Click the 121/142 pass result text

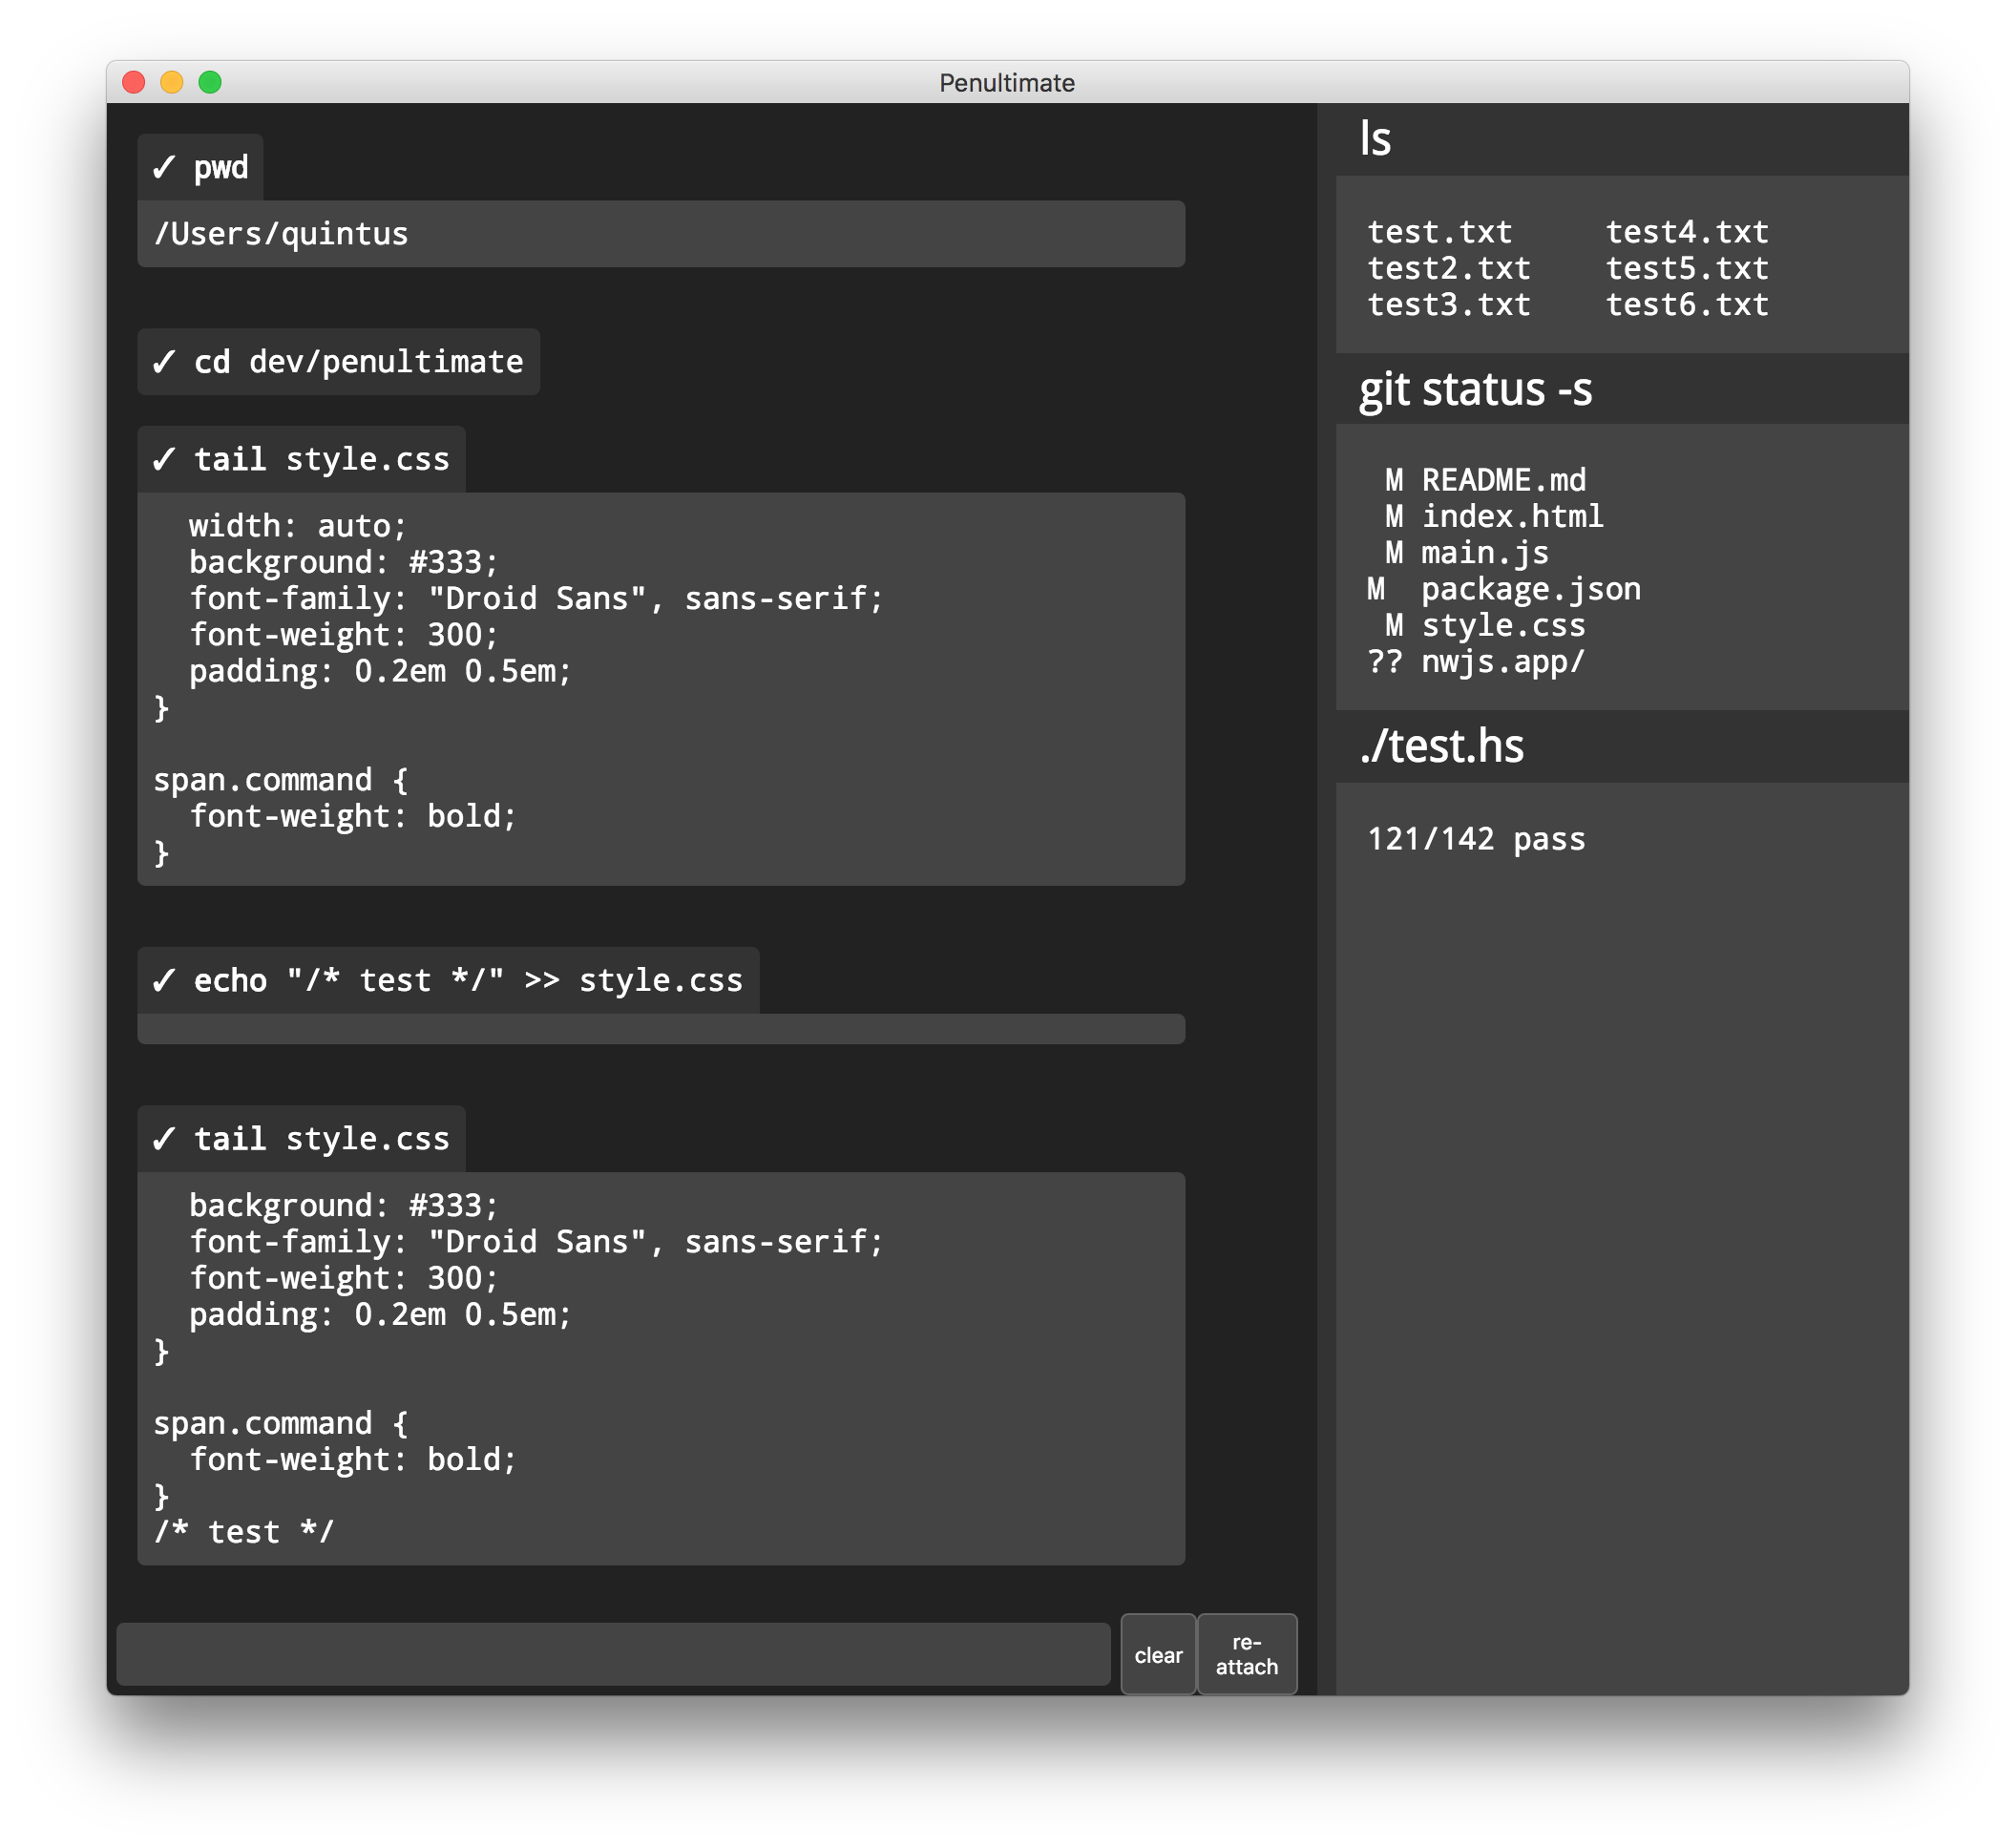tap(1475, 839)
